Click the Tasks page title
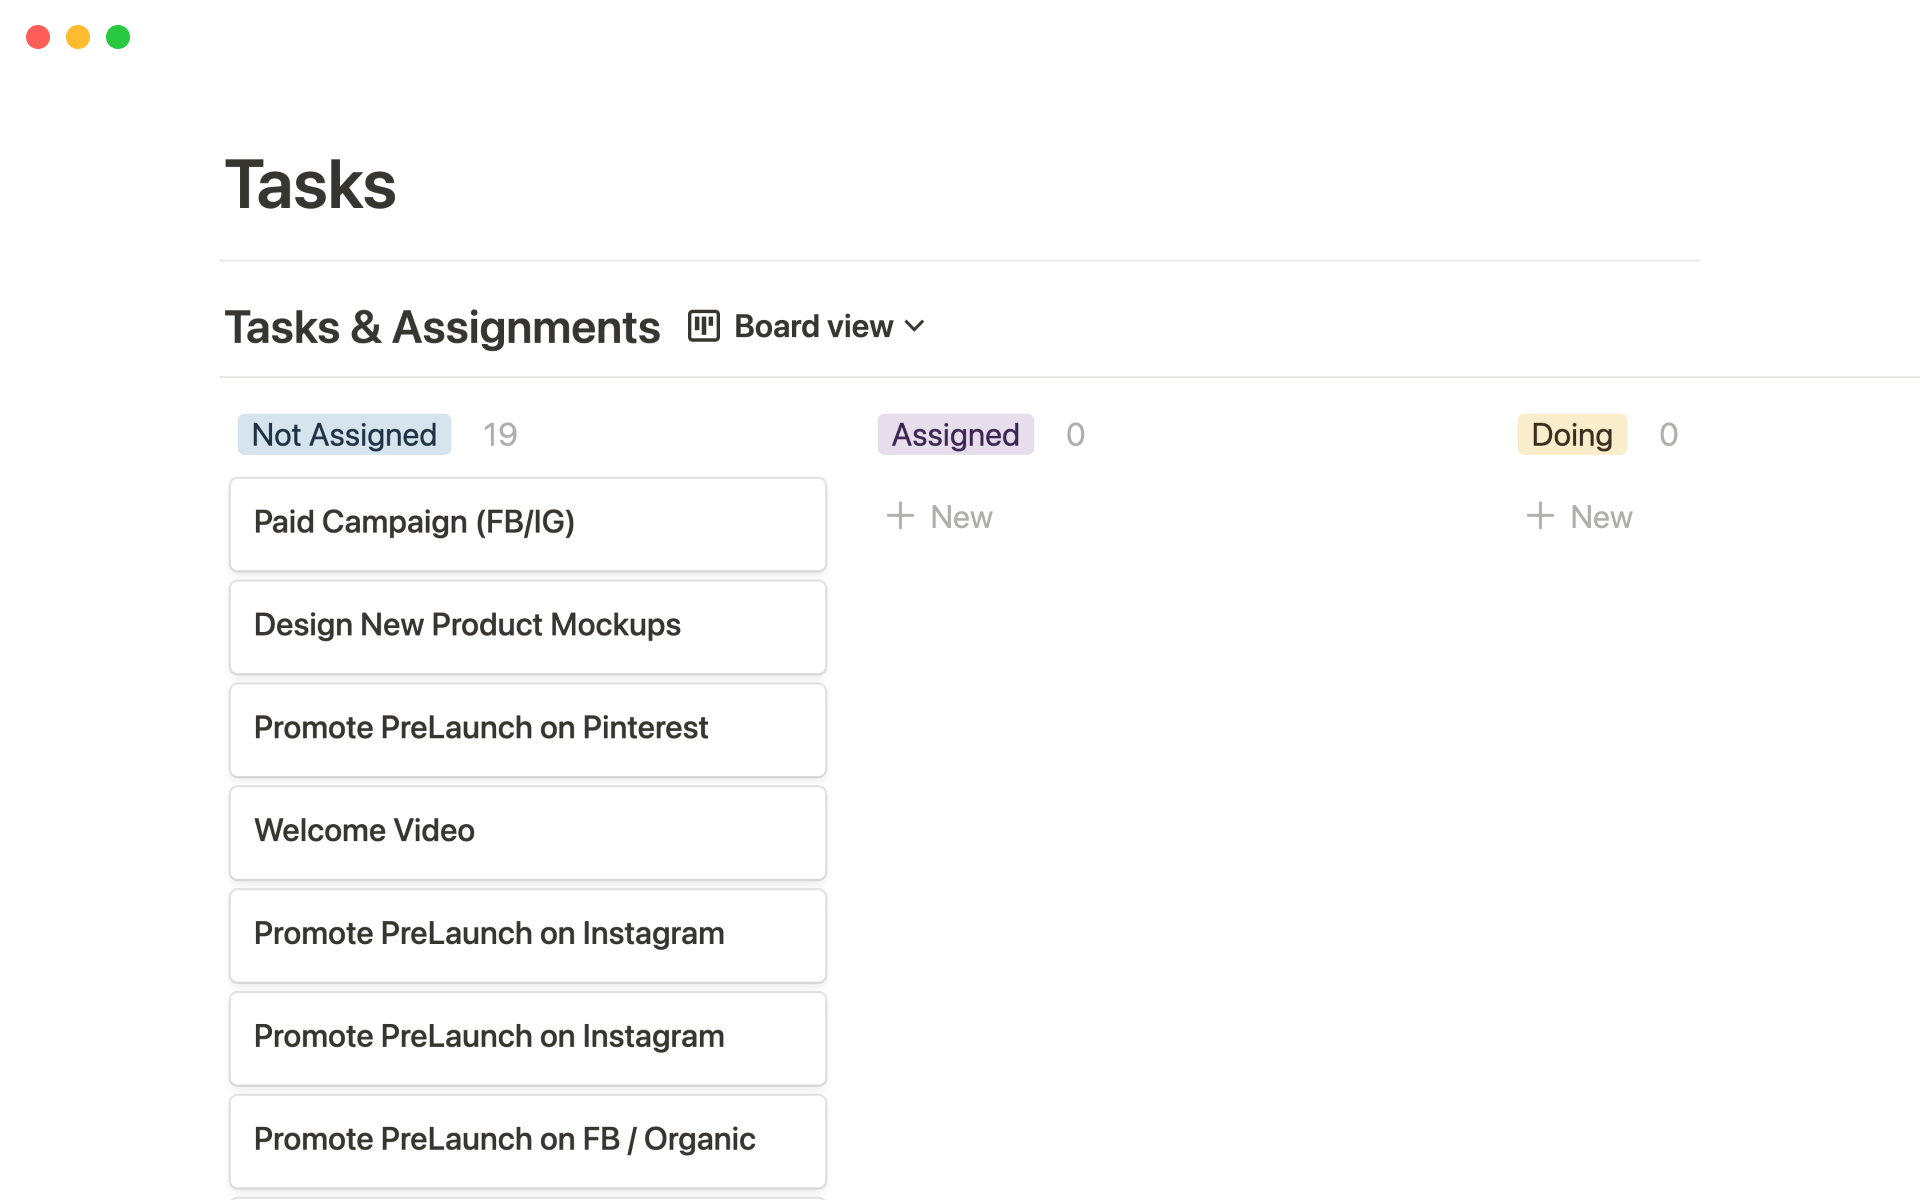 coord(311,185)
